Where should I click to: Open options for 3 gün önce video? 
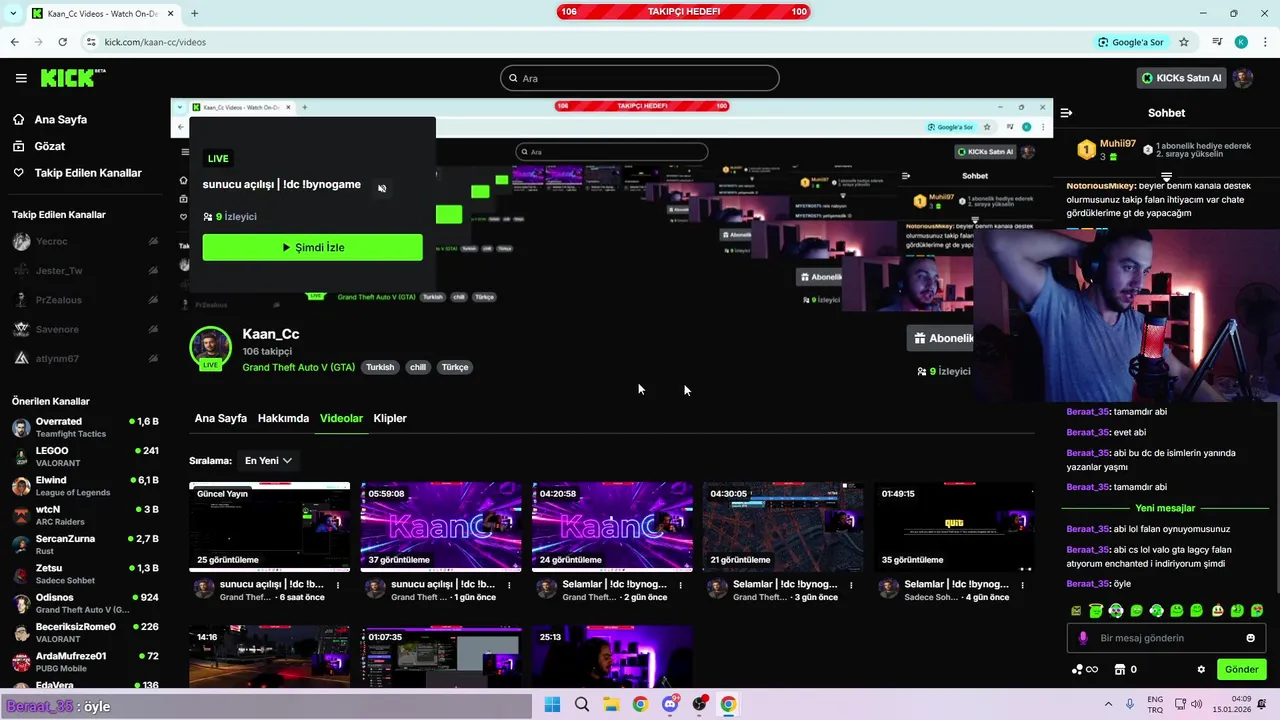pos(851,585)
